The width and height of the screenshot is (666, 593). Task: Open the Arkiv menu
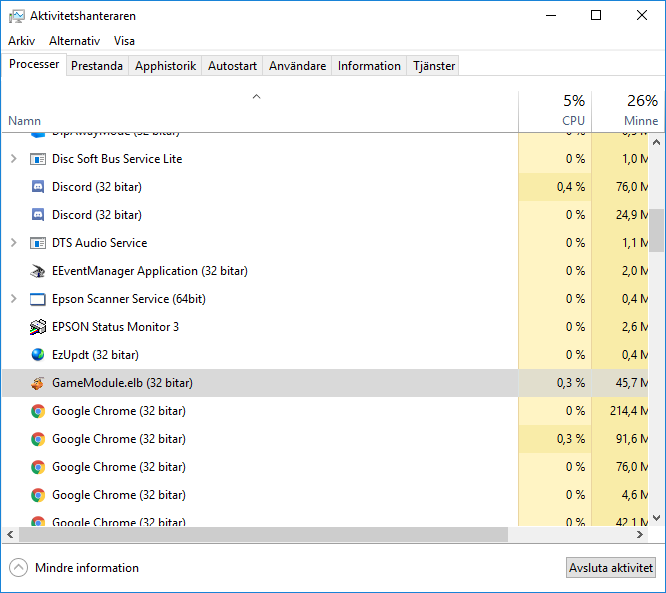tap(22, 41)
